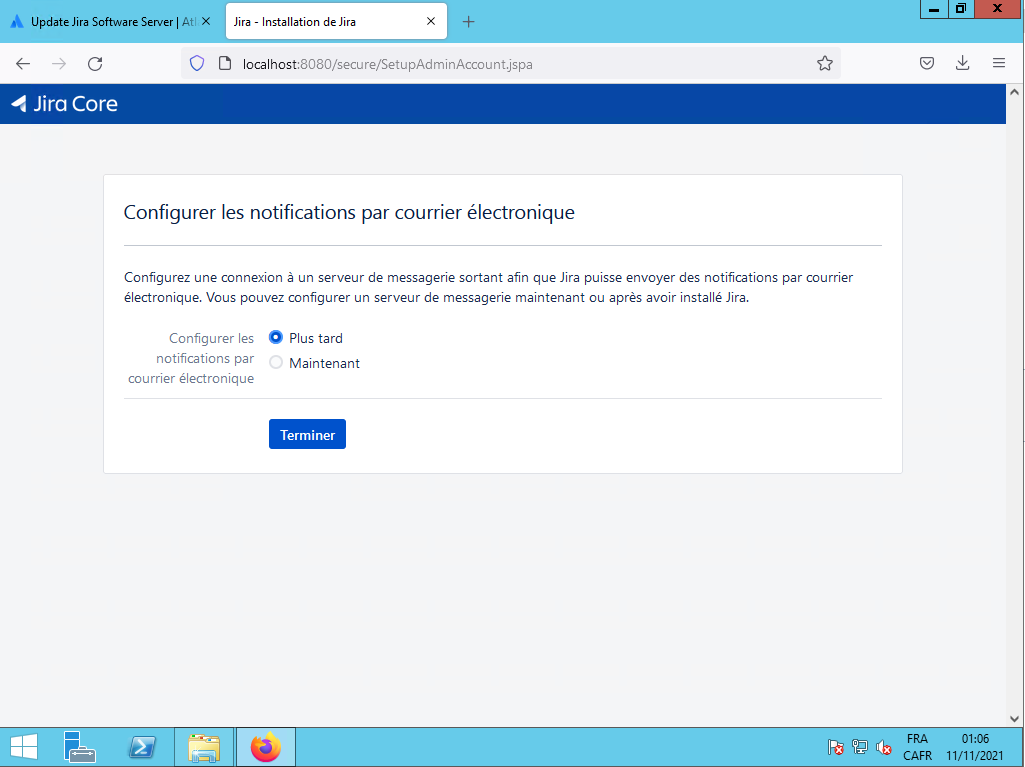The width and height of the screenshot is (1025, 767).
Task: Bookmark this page with the star icon
Action: pyautogui.click(x=824, y=64)
